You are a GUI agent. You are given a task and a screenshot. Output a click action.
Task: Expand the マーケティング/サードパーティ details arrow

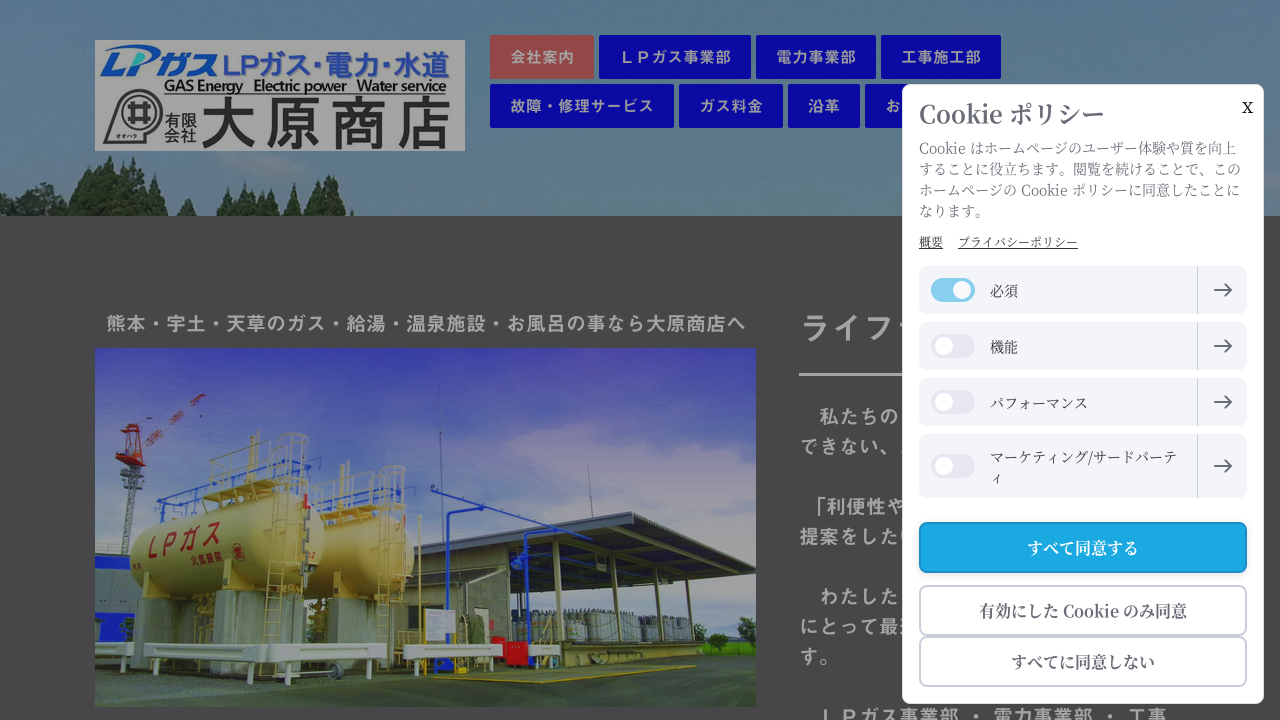pyautogui.click(x=1222, y=466)
